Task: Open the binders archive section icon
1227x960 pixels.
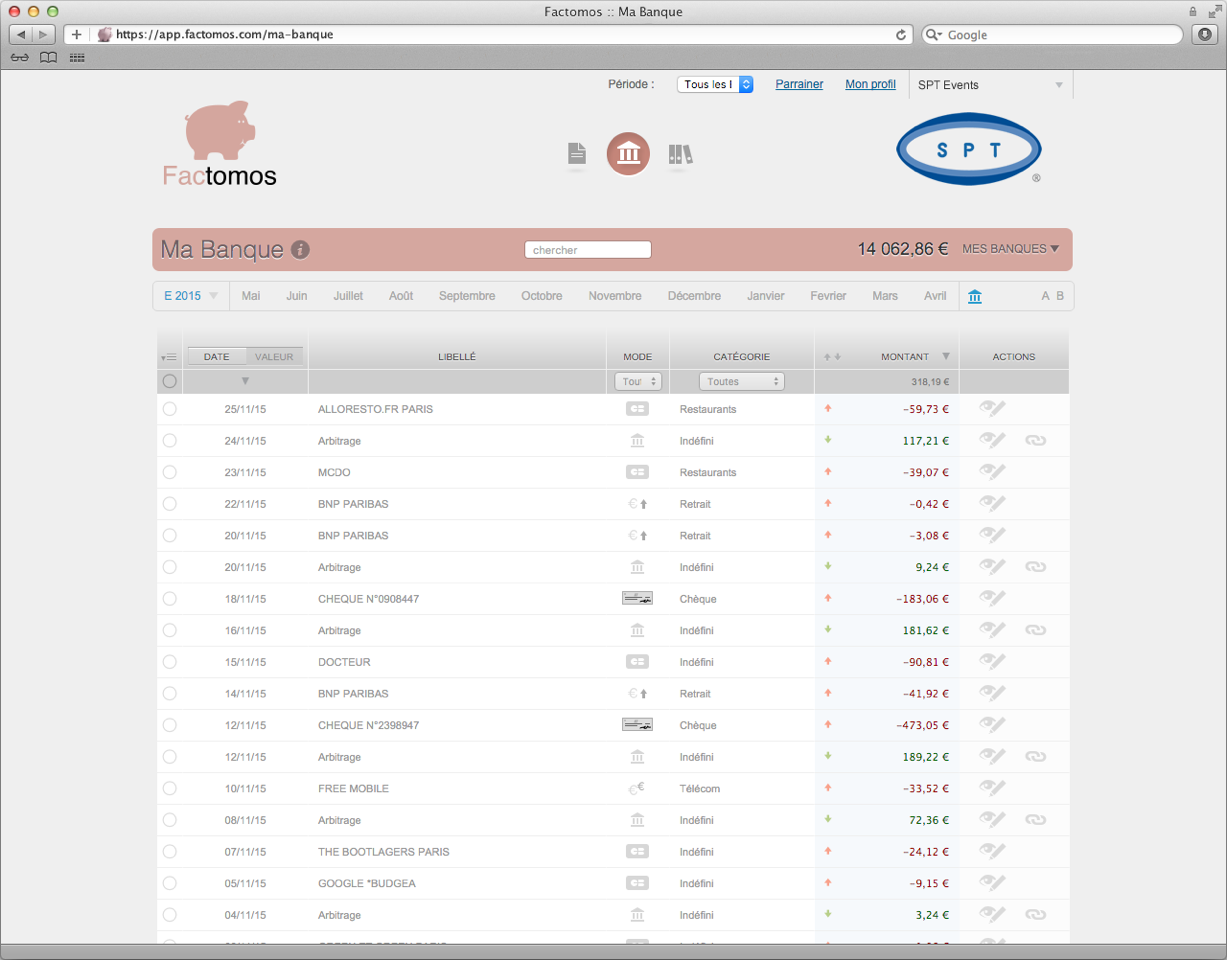Action: pos(680,154)
